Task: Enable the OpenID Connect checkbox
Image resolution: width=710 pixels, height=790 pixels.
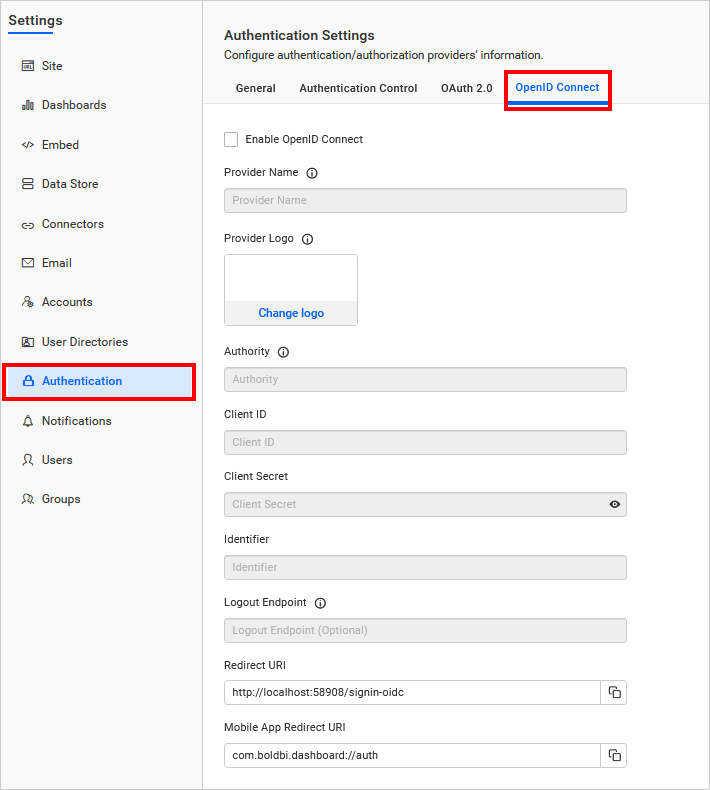Action: [x=231, y=140]
